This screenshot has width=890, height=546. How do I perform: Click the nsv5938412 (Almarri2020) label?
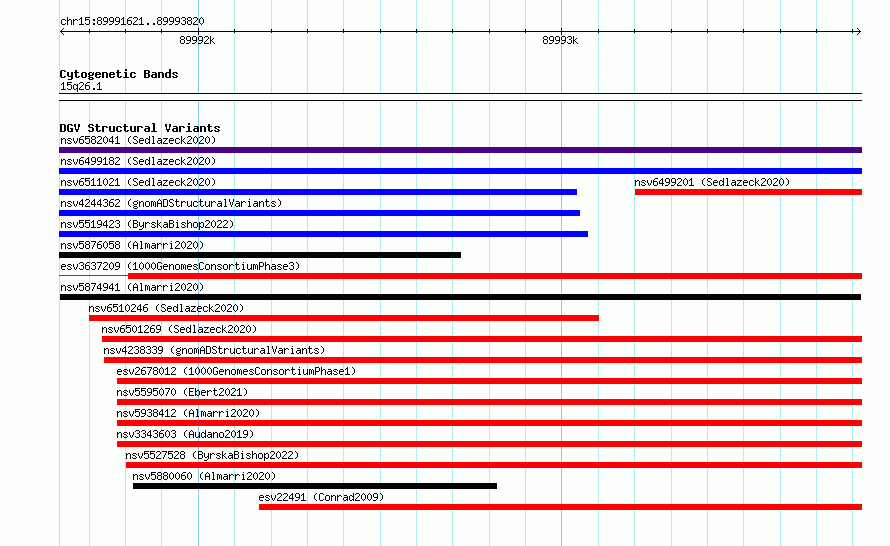188,413
